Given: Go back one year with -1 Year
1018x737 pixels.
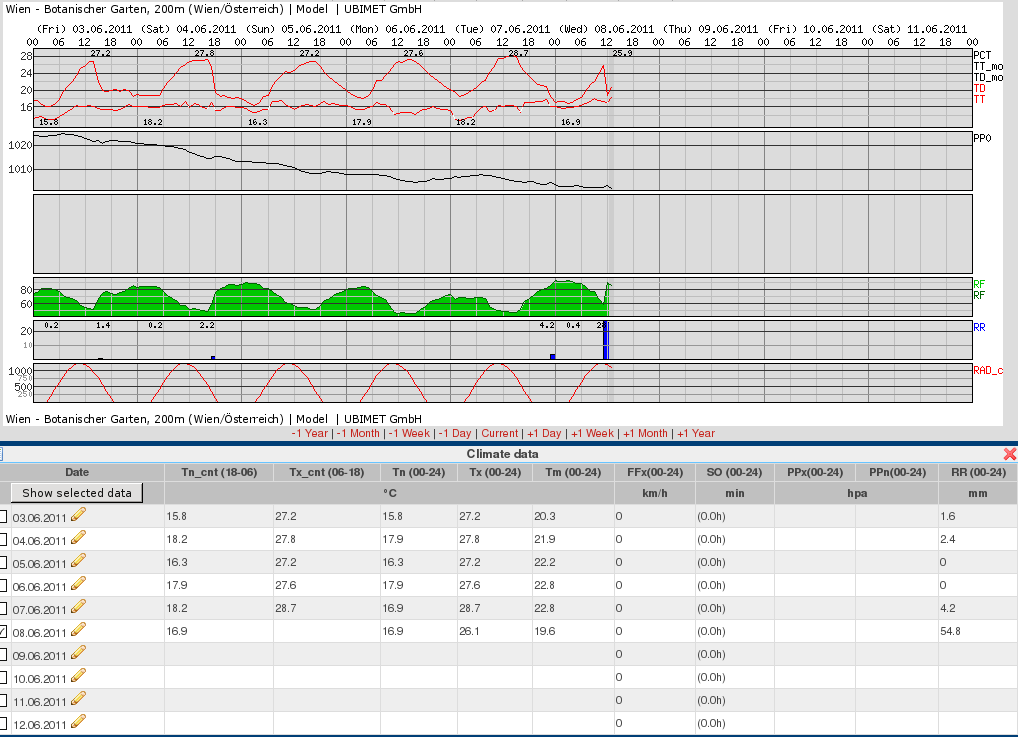Looking at the screenshot, I should pyautogui.click(x=310, y=433).
